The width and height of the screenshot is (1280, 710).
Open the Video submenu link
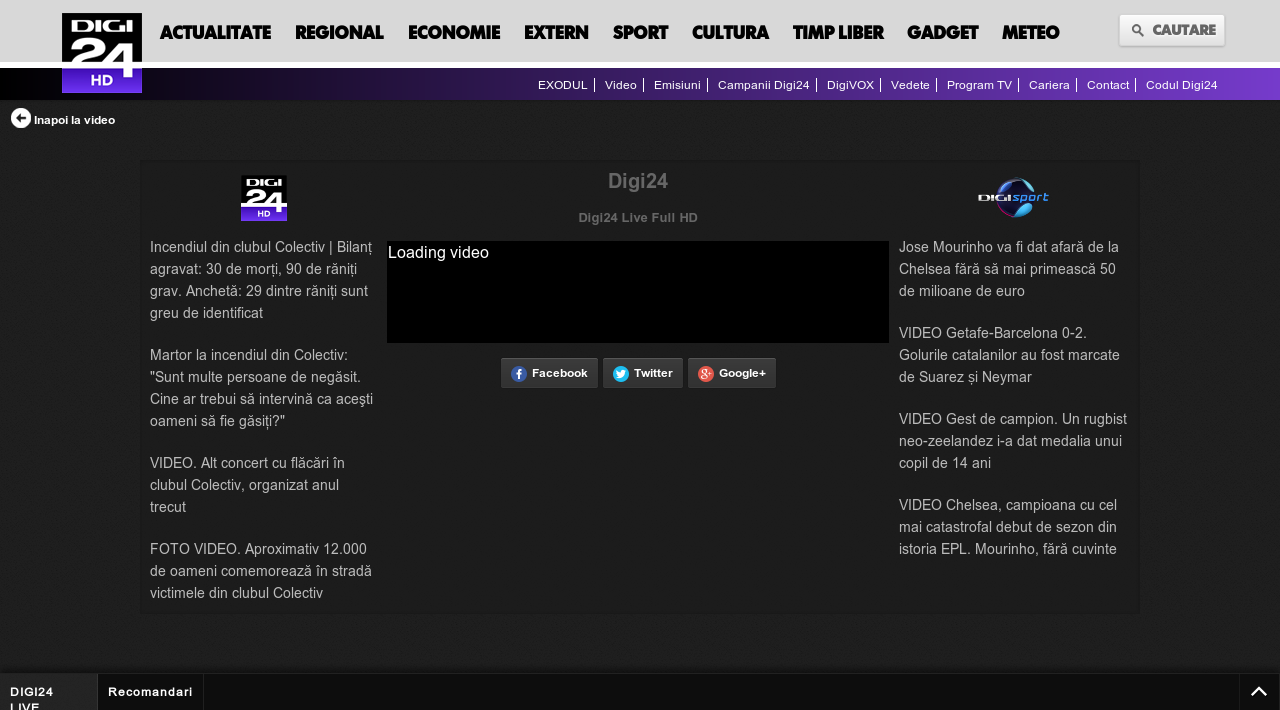pos(620,85)
